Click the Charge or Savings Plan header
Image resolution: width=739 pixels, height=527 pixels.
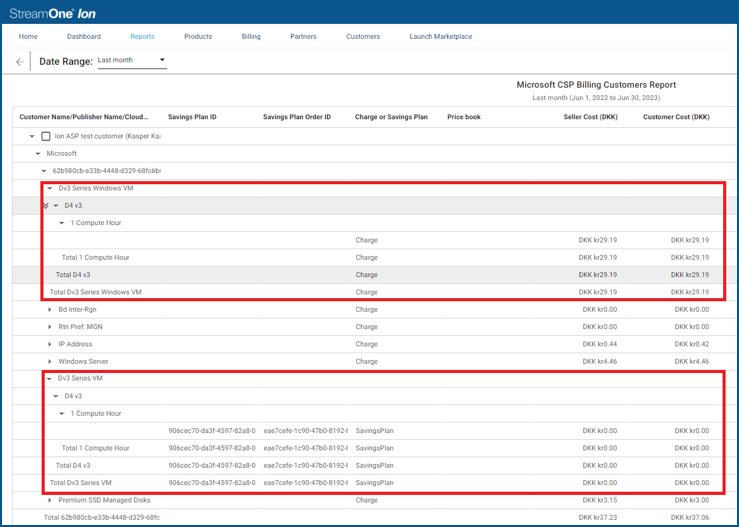(x=391, y=117)
